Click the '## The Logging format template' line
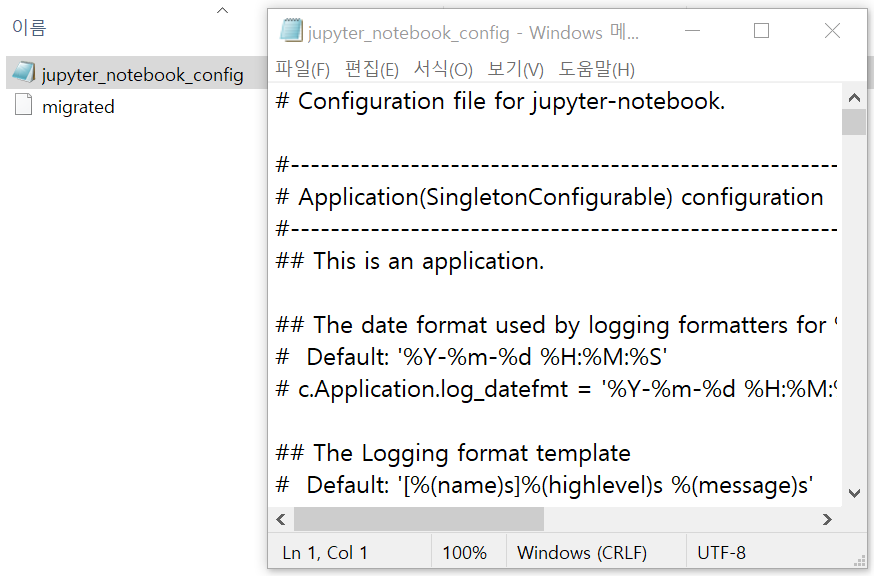874x576 pixels. tap(453, 453)
